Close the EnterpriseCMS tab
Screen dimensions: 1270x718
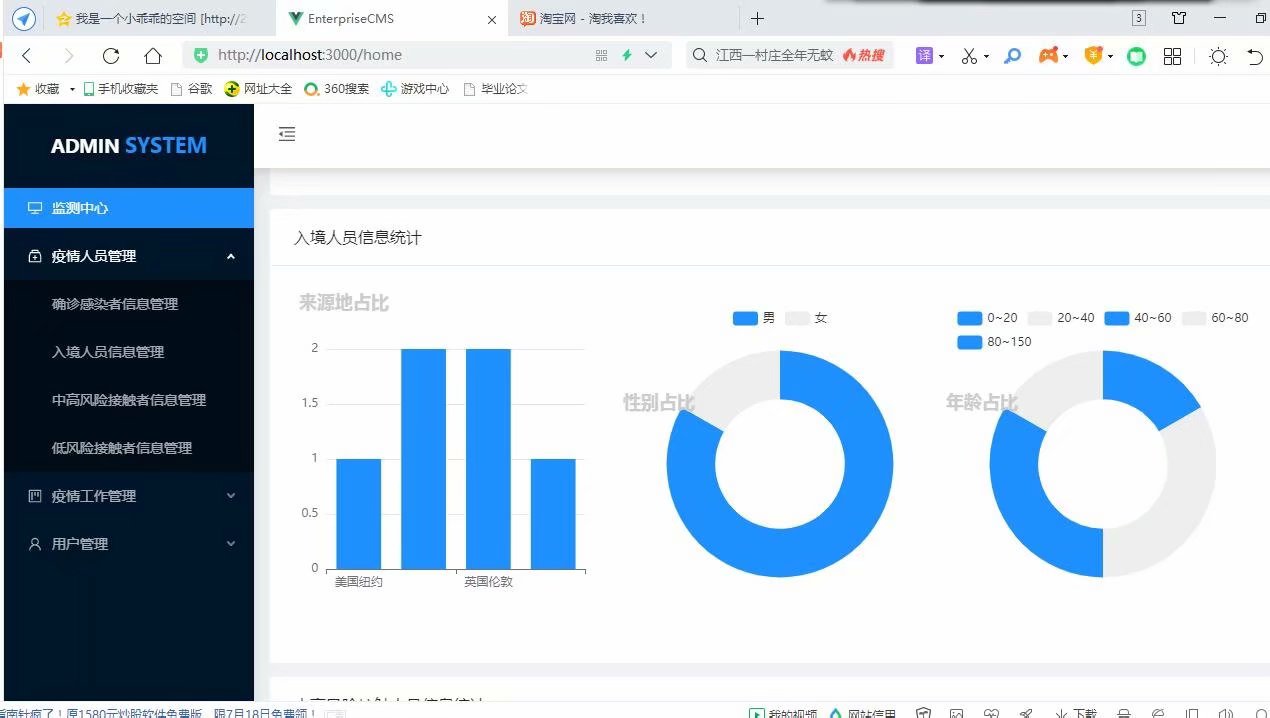pos(491,19)
